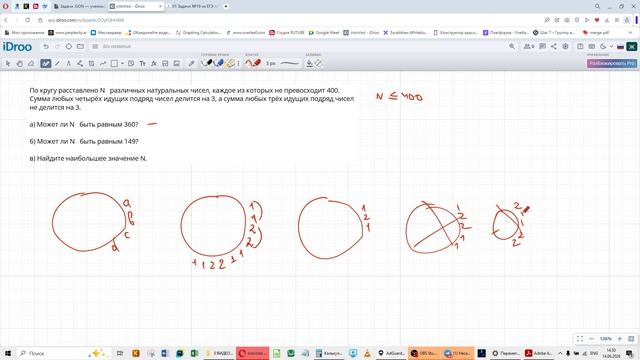Share the board
Screen dimensions: 640x360
click(553, 47)
